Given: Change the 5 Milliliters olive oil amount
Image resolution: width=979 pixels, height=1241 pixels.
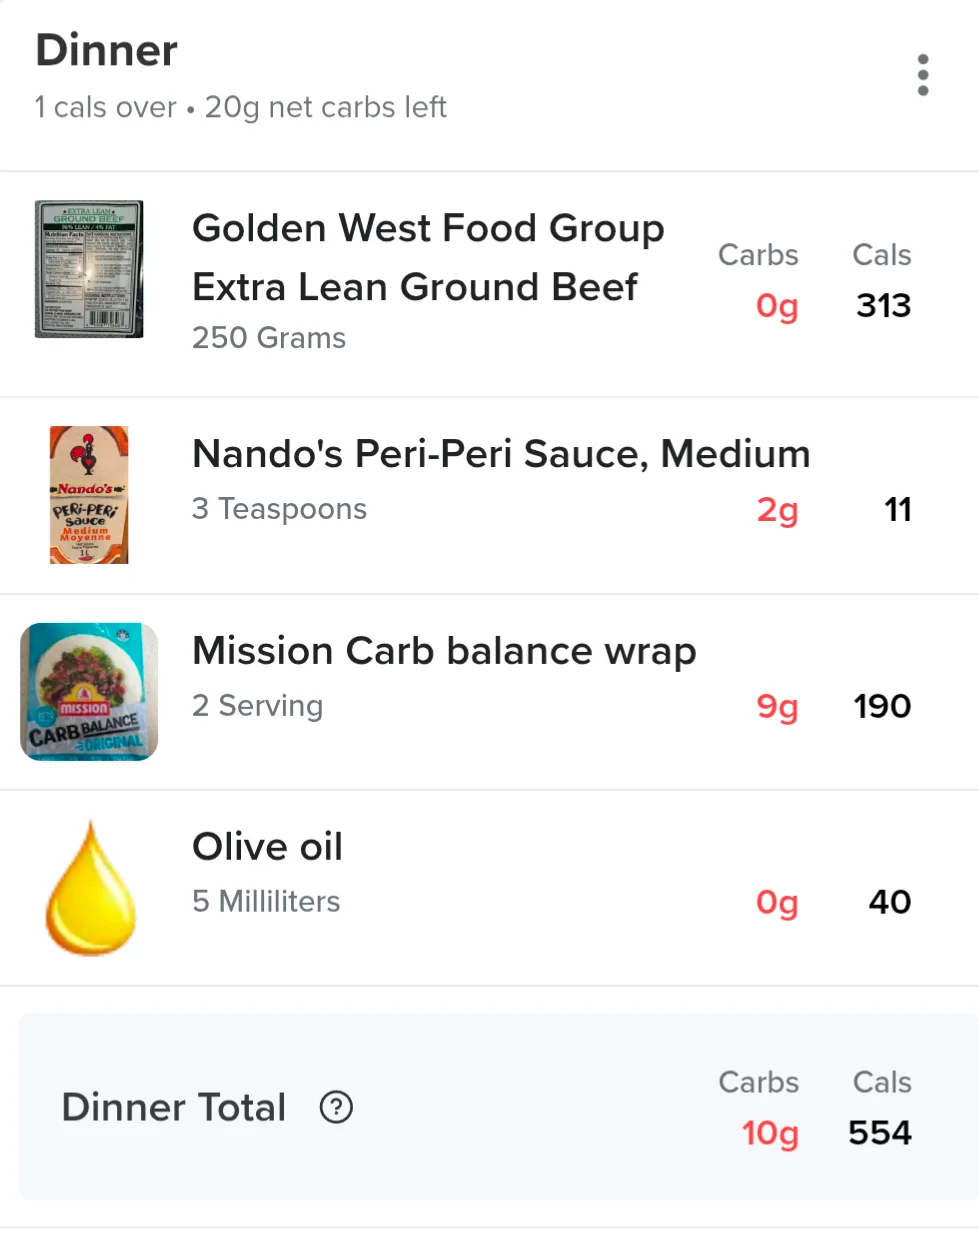Looking at the screenshot, I should tap(266, 902).
